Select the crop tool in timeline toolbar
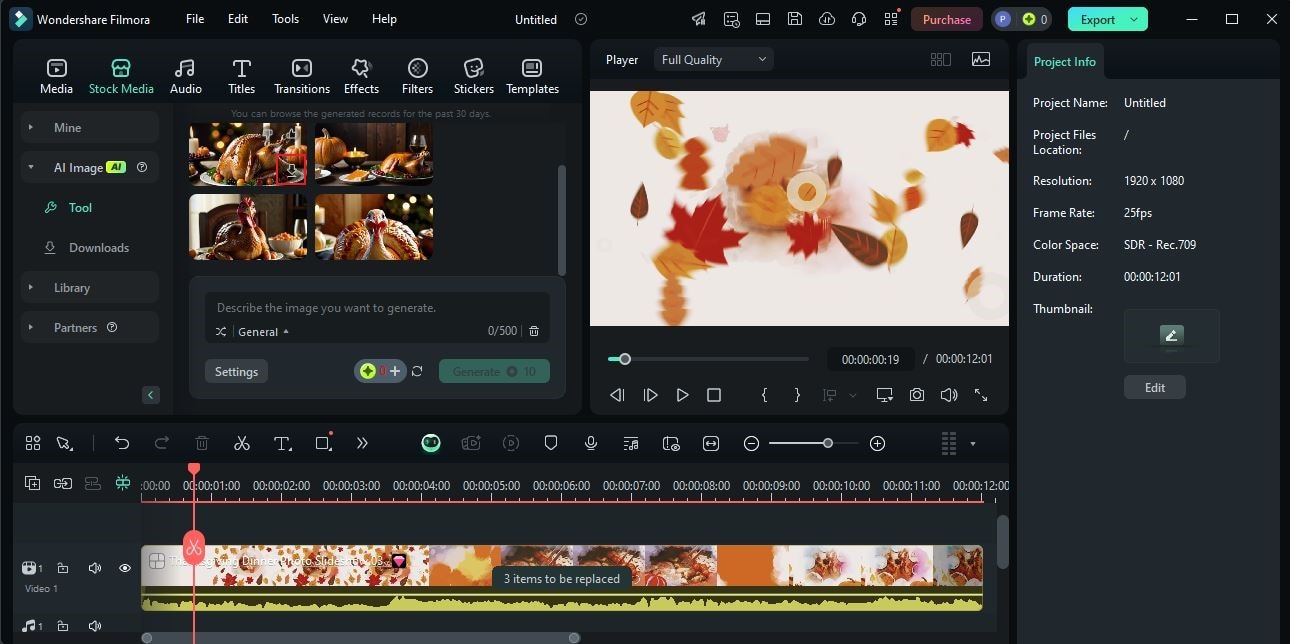Screen dimensions: 1290x644 pos(323,443)
